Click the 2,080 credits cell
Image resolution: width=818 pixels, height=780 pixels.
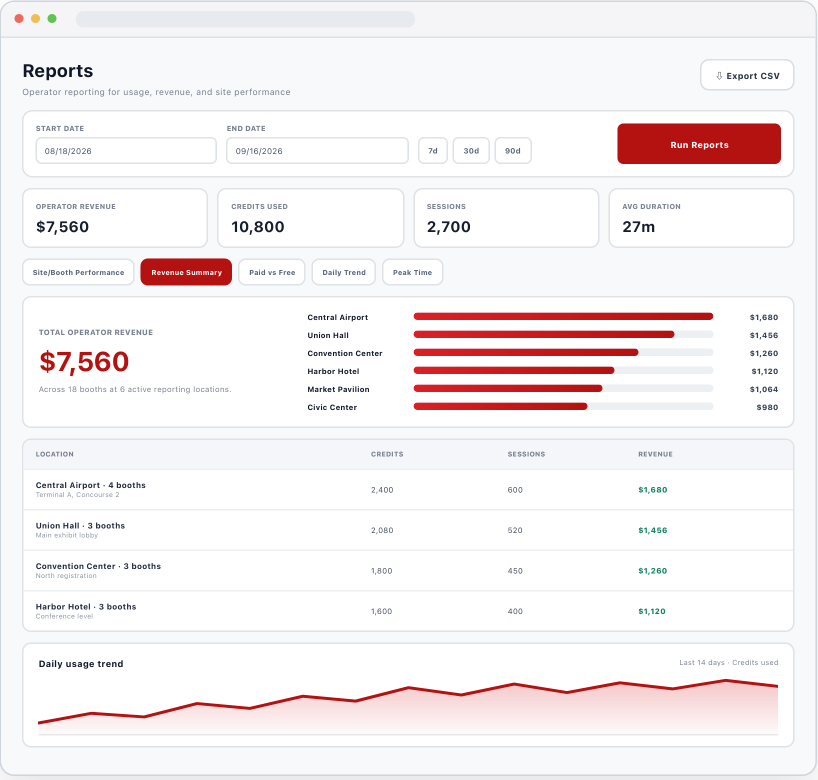click(382, 531)
